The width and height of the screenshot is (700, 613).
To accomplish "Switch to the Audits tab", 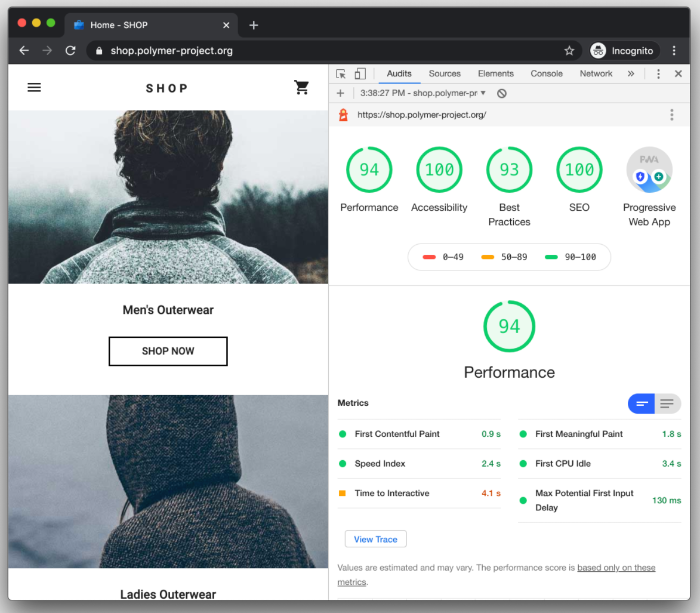I will pyautogui.click(x=399, y=74).
